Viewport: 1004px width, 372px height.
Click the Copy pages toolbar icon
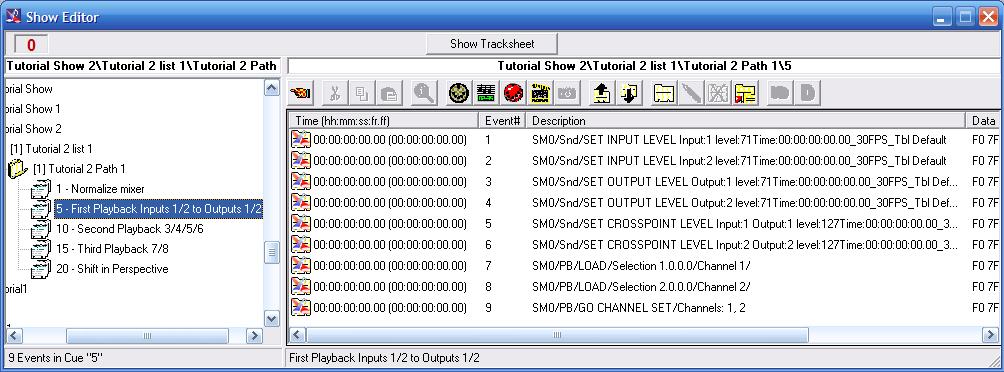coord(361,93)
